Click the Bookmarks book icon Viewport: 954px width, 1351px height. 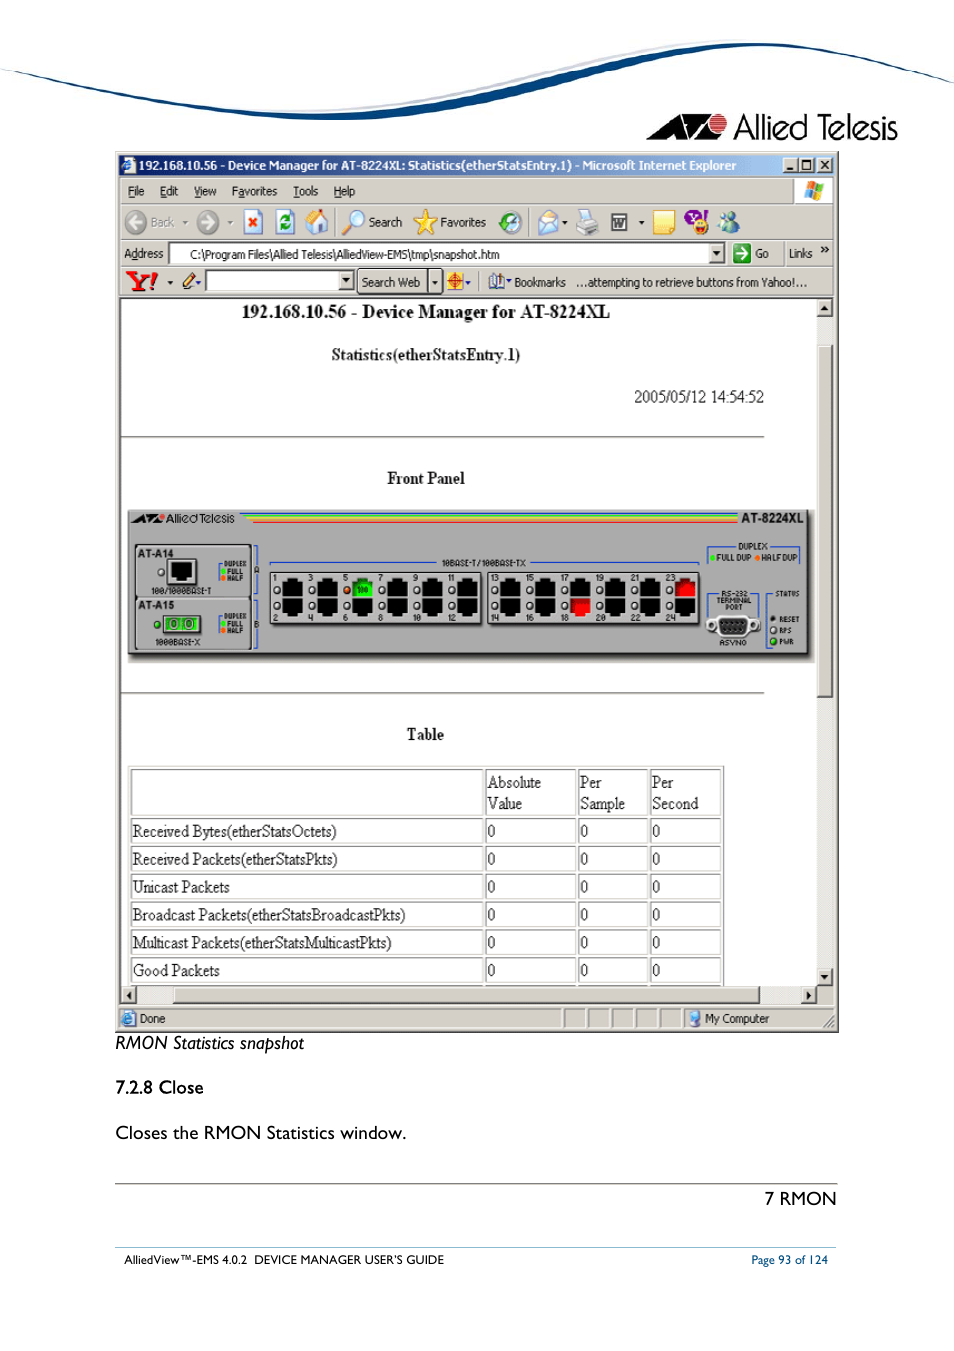[x=496, y=282]
